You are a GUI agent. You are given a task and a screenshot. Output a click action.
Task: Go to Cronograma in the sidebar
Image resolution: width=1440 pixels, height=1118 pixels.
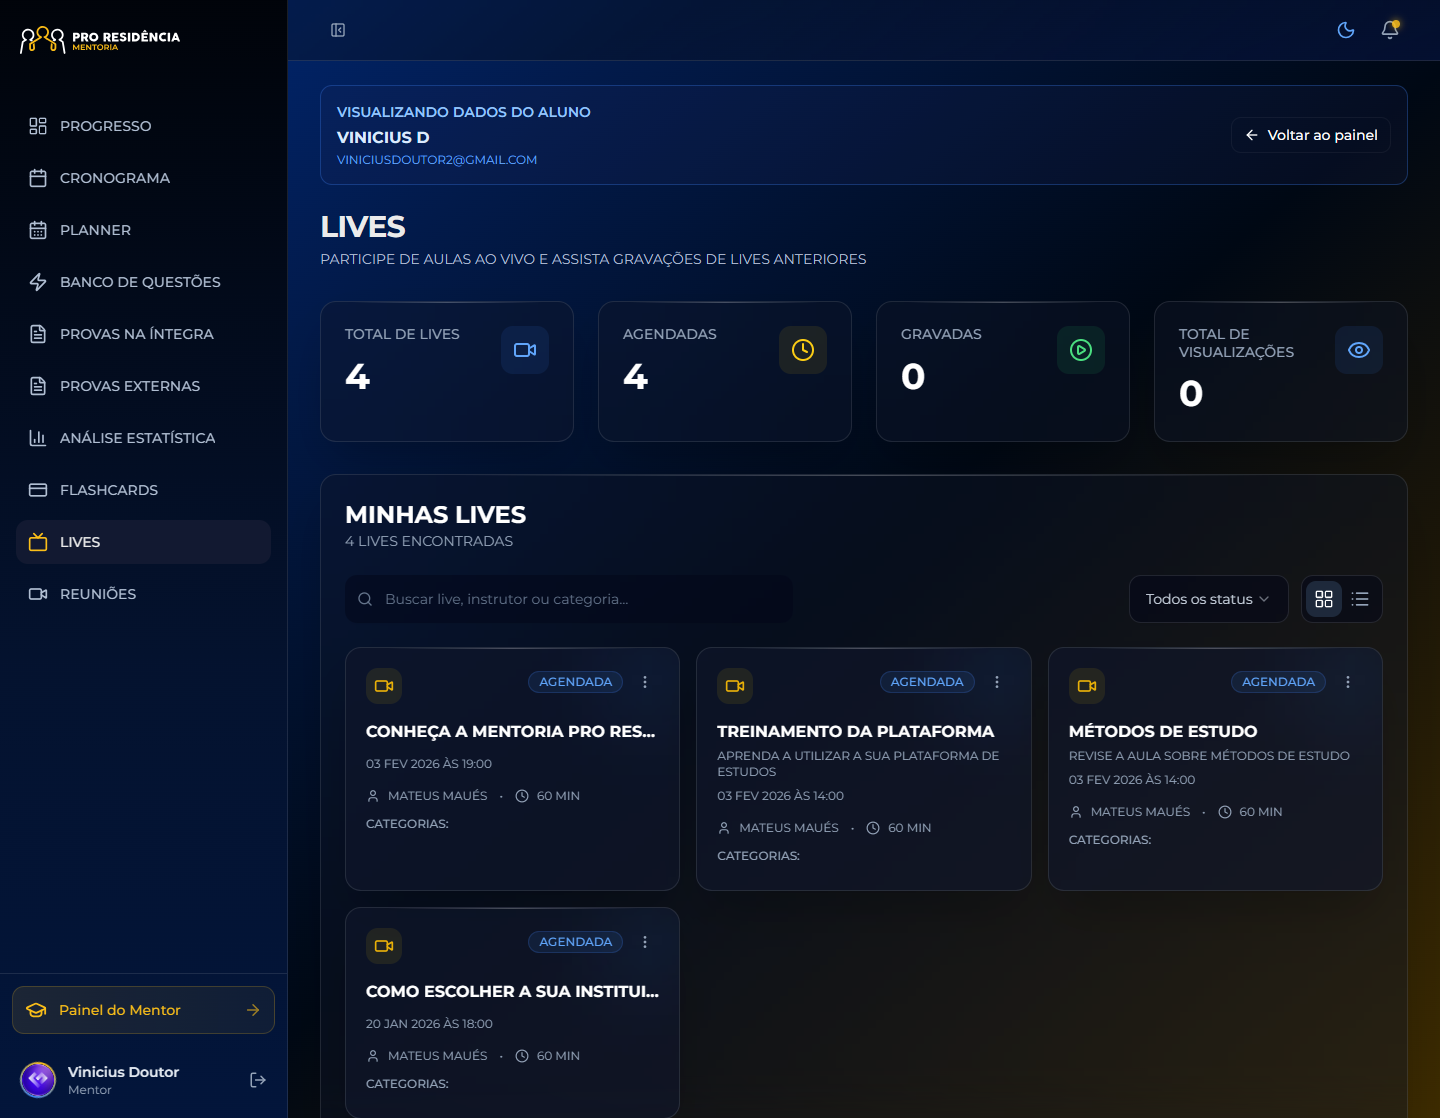[143, 178]
